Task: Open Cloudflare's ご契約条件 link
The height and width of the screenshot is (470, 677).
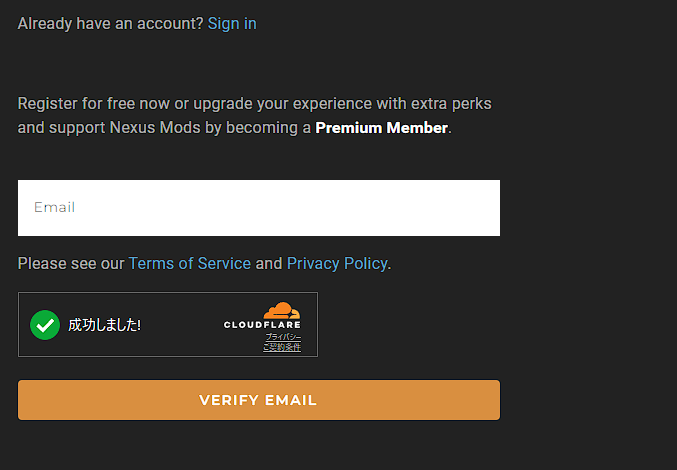Action: (x=282, y=347)
